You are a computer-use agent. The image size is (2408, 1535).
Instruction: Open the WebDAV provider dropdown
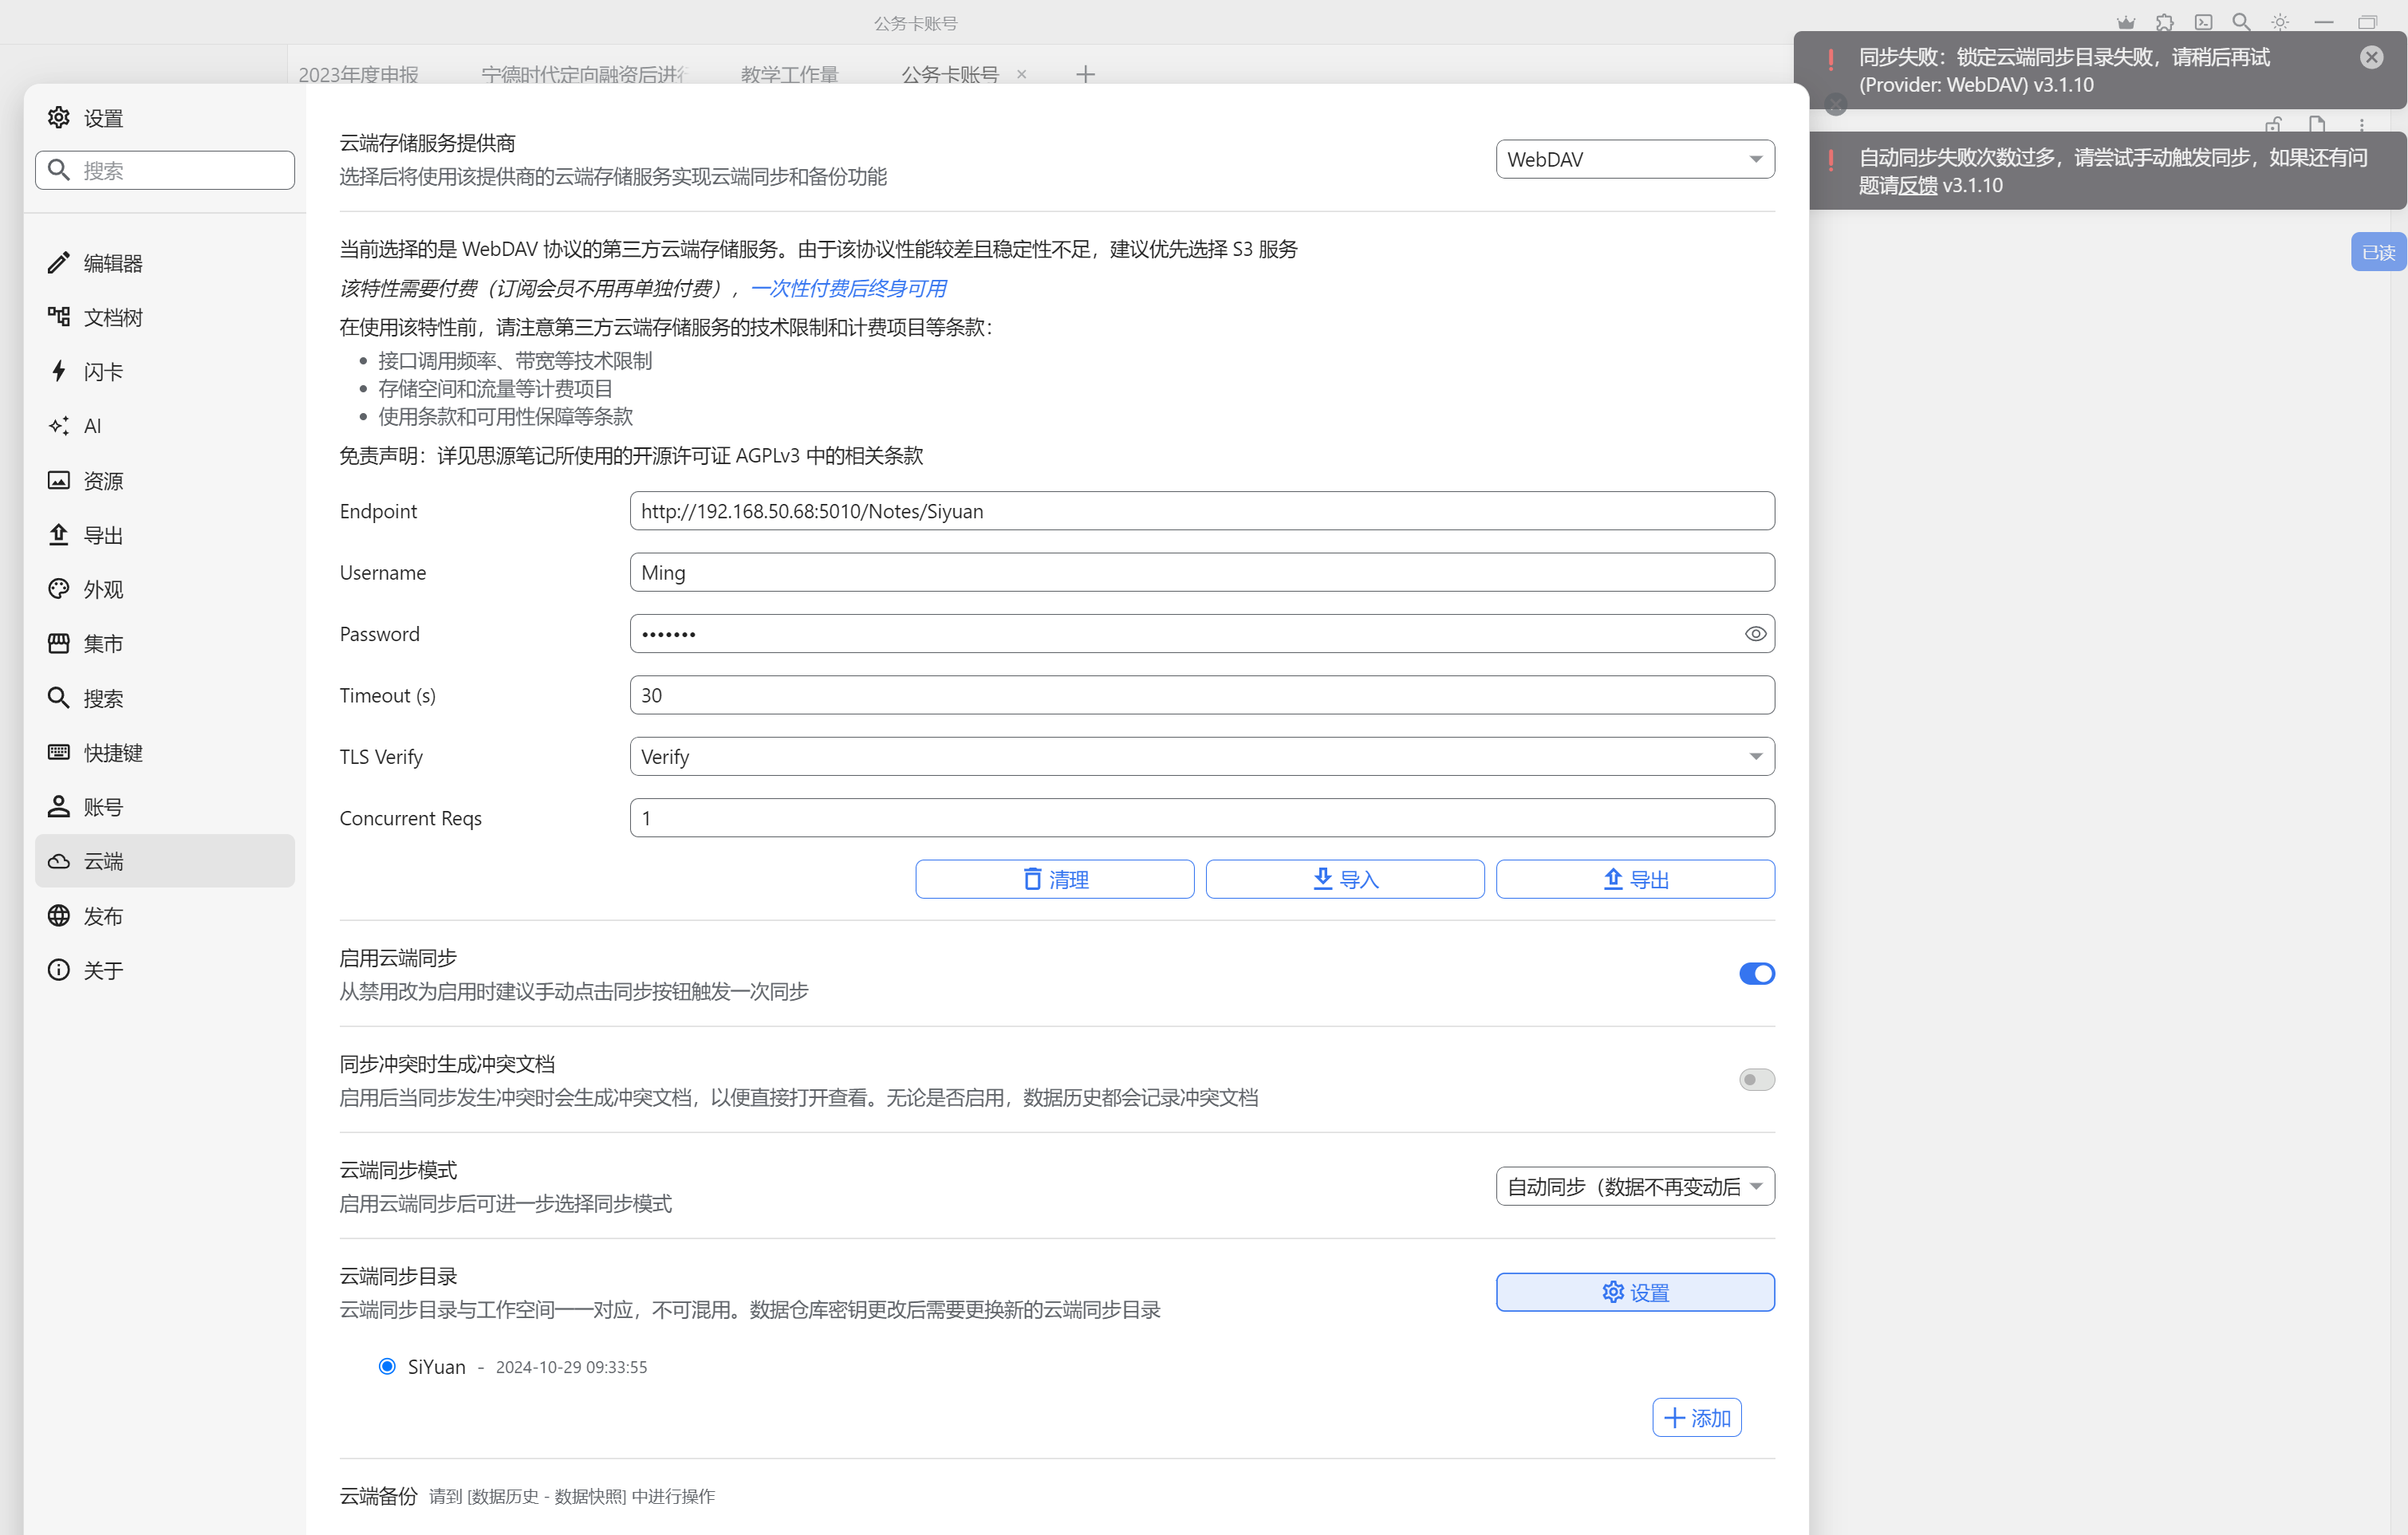(1634, 159)
